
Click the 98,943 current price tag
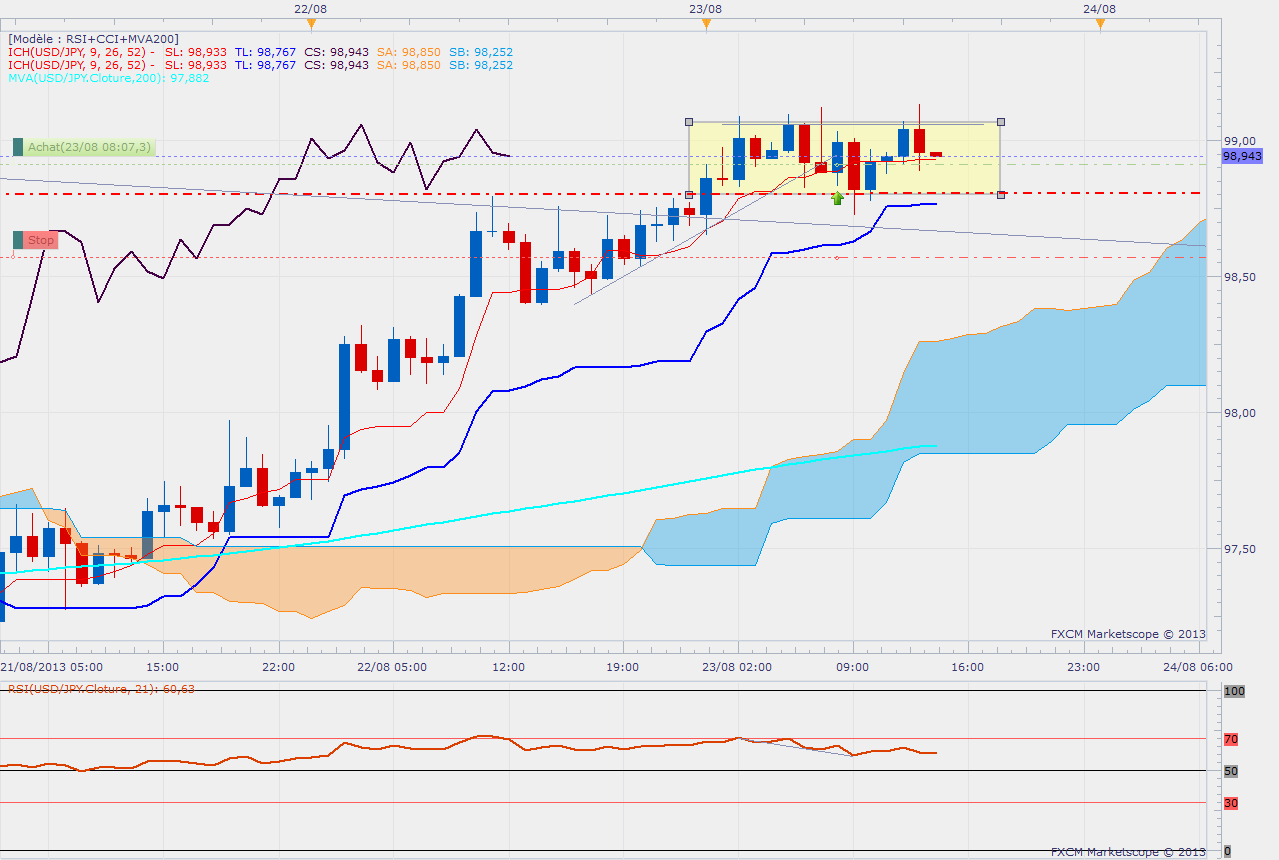[1242, 156]
